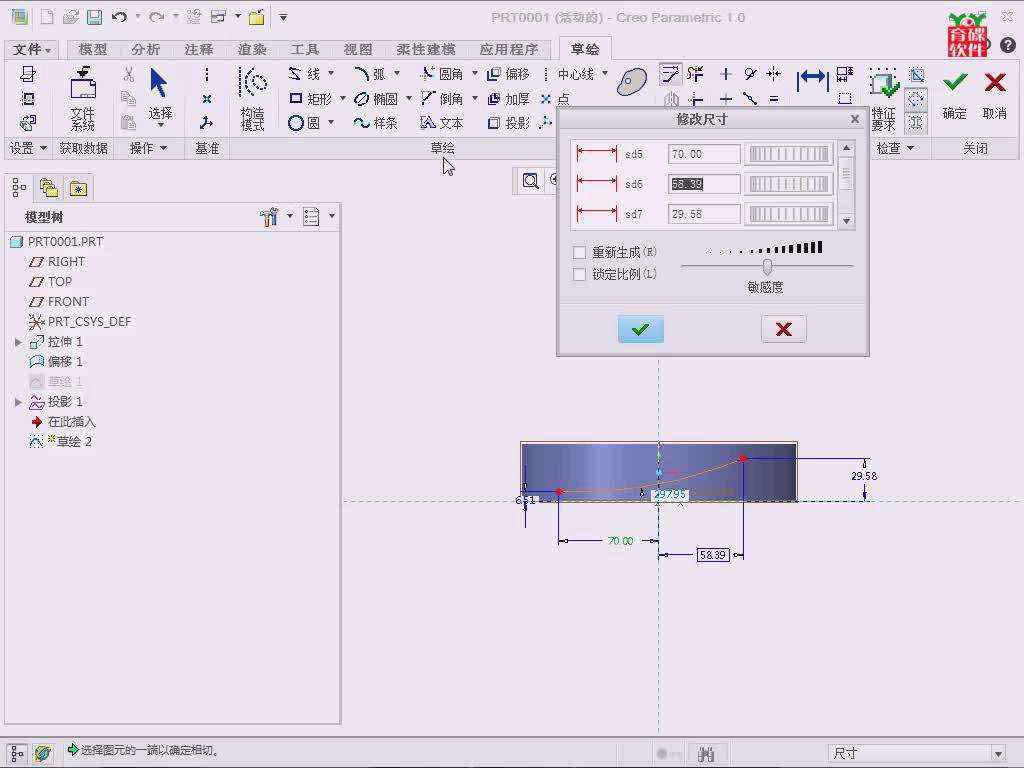Screen dimensions: 1024x768
Task: Switch to the Analysis tab
Action: click(146, 50)
